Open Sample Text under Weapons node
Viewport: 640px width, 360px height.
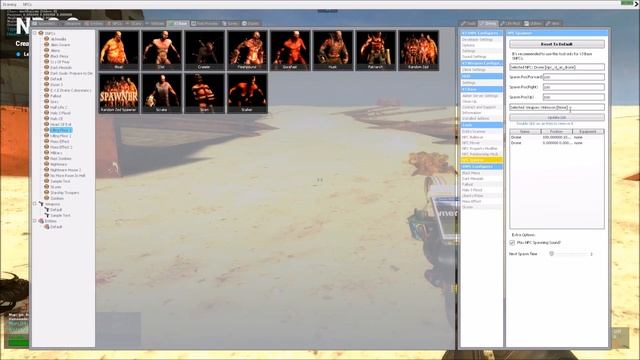60,216
